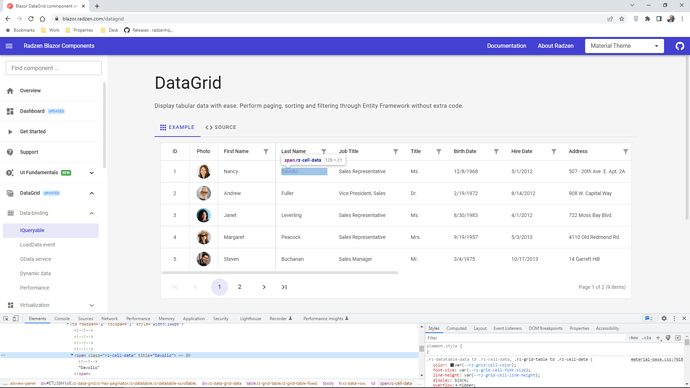This screenshot has height=388, width=690.
Task: Click the Birth Date column filter icon
Action: coord(496,151)
